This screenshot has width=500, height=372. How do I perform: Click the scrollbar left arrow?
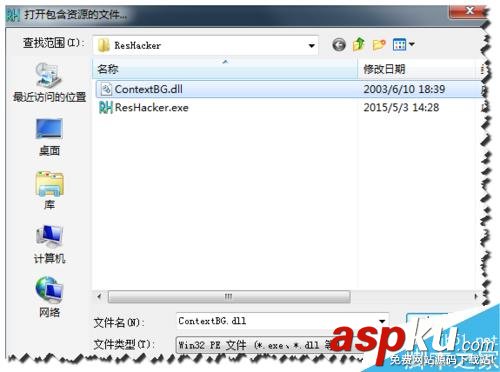[x=99, y=296]
